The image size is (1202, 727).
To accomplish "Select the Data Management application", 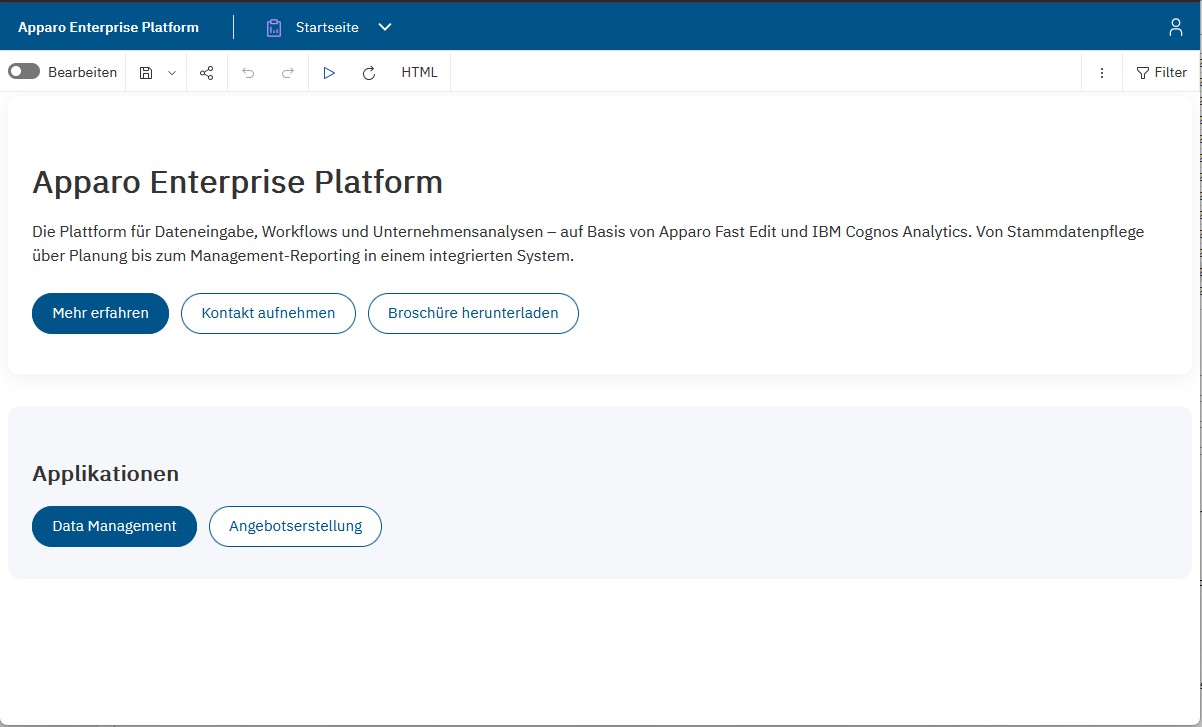I will pyautogui.click(x=114, y=526).
